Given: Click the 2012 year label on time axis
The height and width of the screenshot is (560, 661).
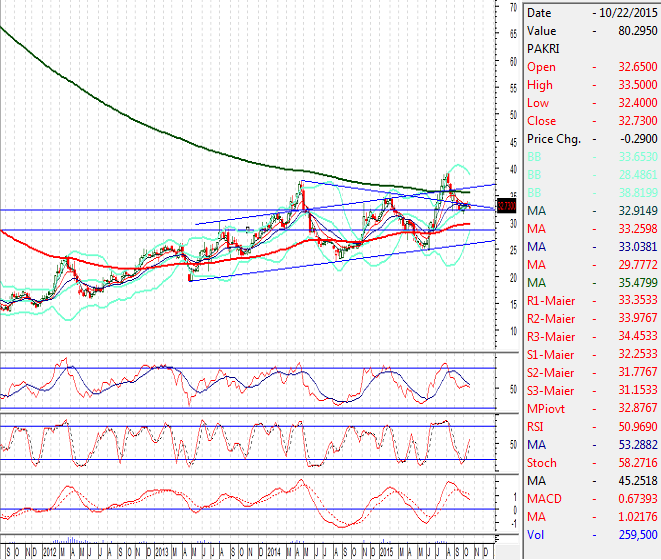Looking at the screenshot, I should 47,551.
